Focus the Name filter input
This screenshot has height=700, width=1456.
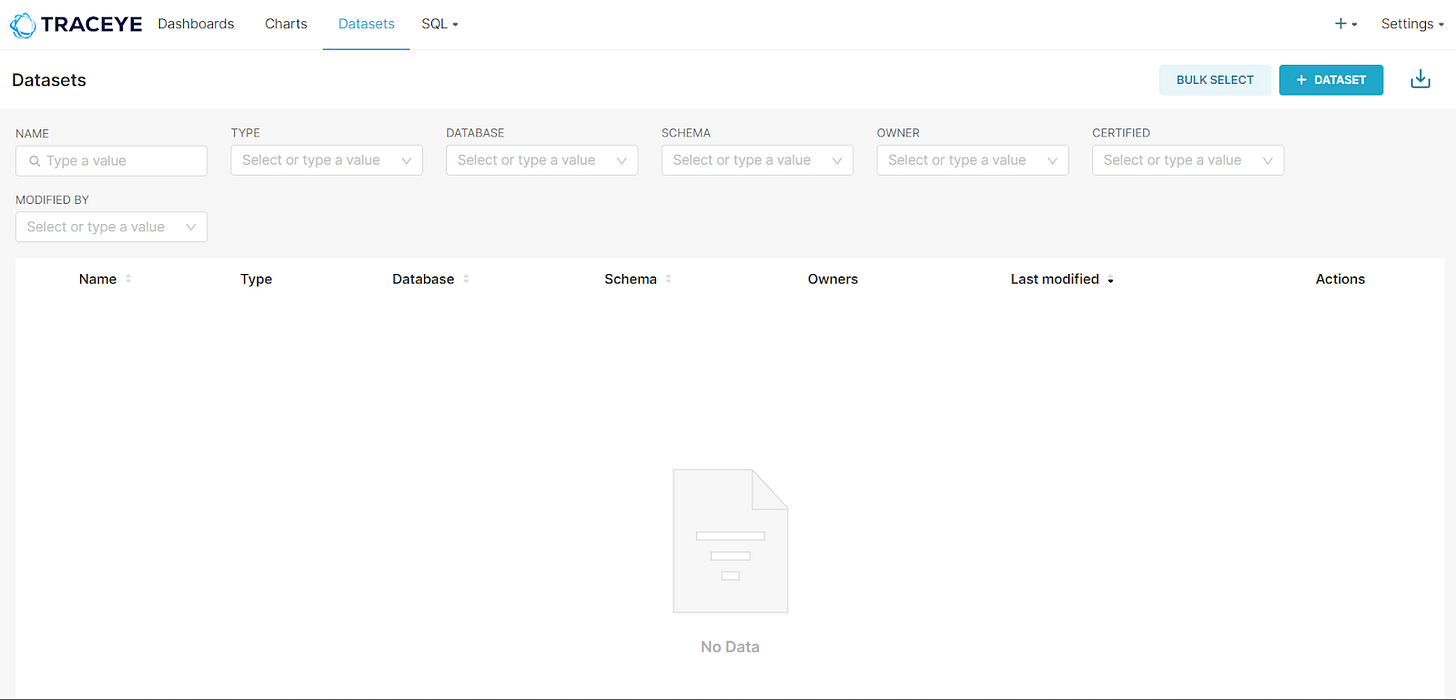(111, 161)
